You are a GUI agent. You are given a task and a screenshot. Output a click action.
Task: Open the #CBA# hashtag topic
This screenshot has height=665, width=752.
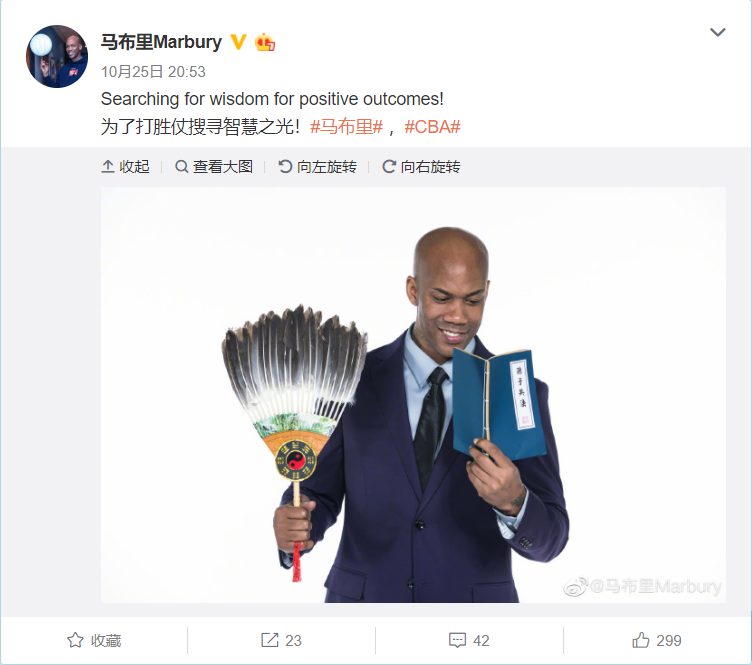(432, 127)
